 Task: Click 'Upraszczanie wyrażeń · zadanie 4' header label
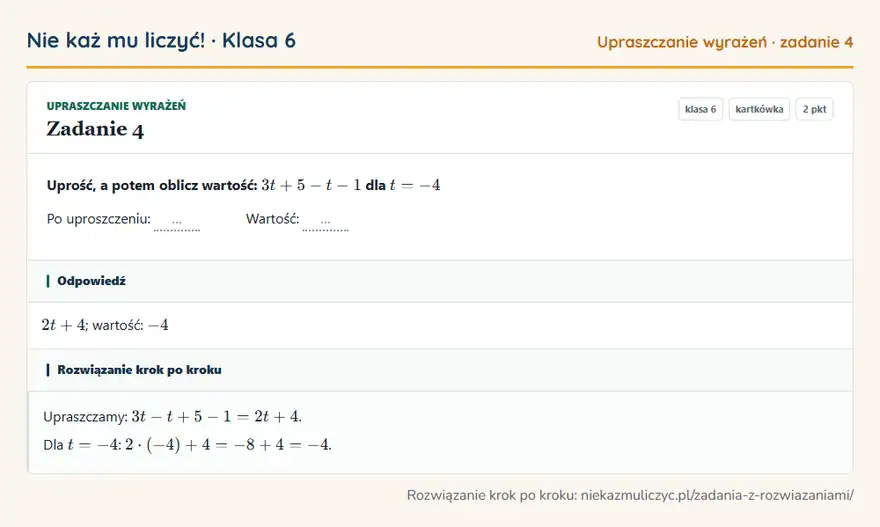pyautogui.click(x=725, y=43)
